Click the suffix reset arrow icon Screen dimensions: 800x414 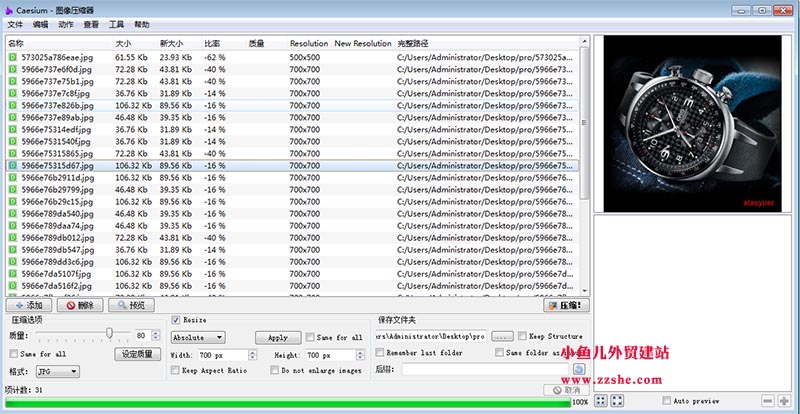pyautogui.click(x=578, y=370)
